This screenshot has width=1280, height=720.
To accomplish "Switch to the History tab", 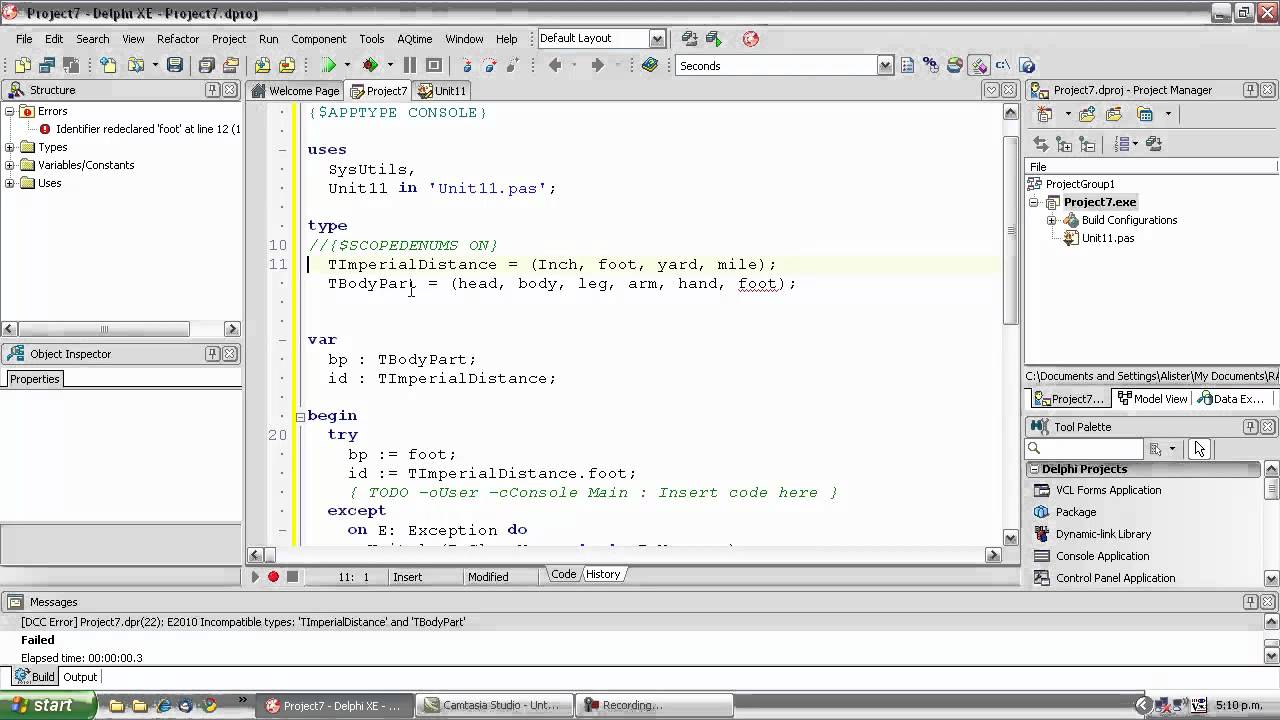I will (603, 574).
